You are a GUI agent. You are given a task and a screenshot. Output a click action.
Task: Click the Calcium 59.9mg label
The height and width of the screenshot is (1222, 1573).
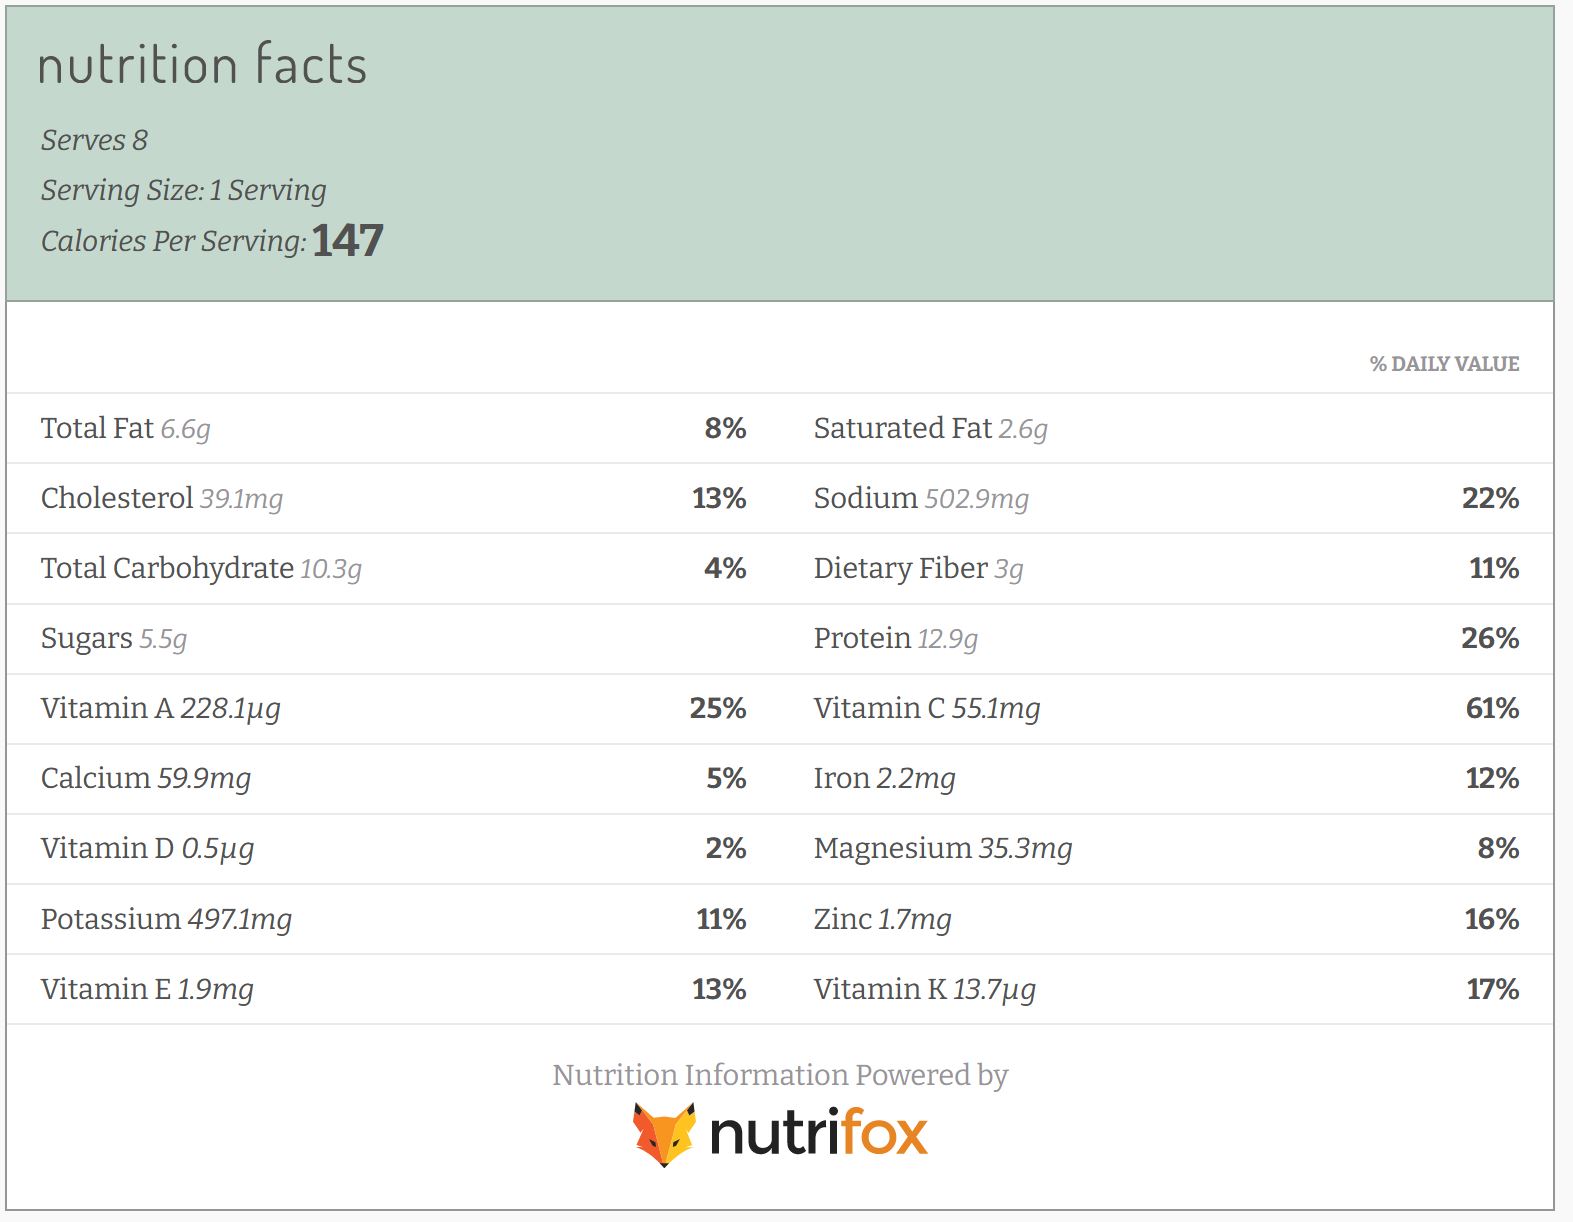click(146, 779)
